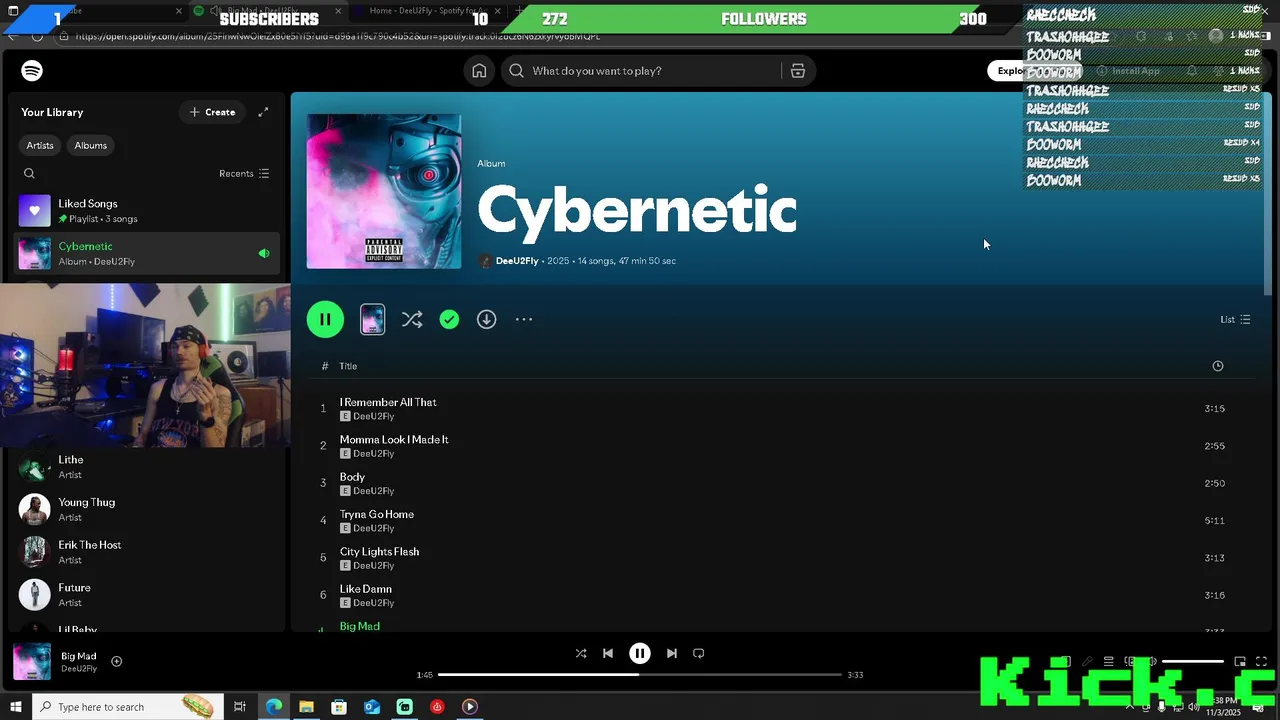1280x720 pixels.
Task: Go to Spotify Home
Action: [479, 71]
